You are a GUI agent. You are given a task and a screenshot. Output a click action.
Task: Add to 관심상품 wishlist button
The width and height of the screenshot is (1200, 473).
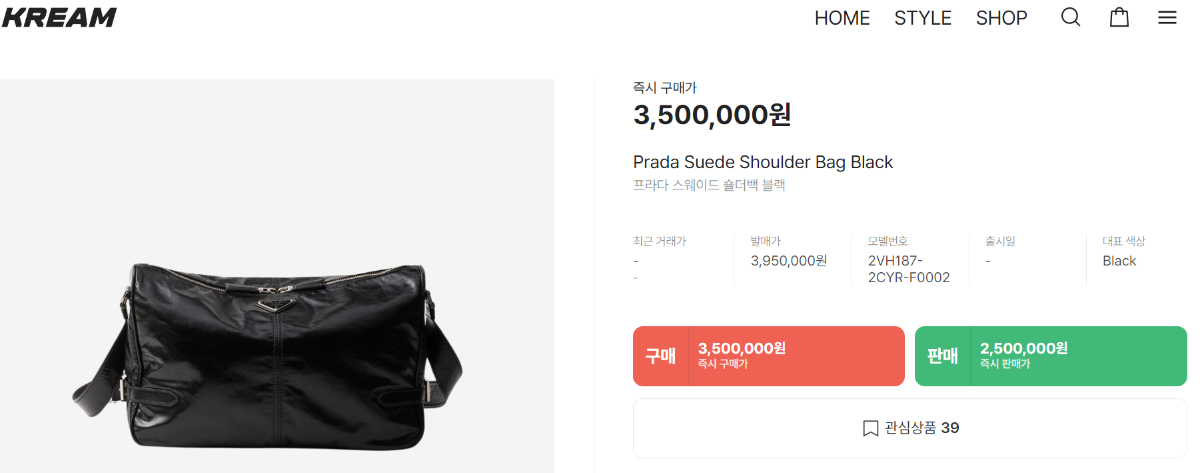pyautogui.click(x=910, y=428)
